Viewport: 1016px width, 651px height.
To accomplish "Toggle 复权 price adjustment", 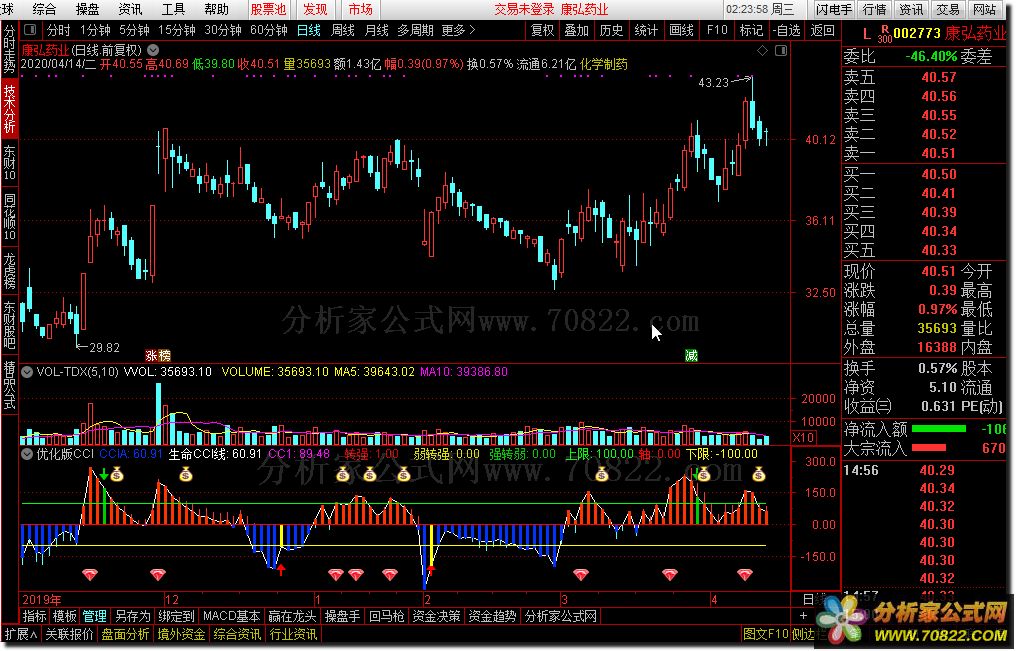I will 542,30.
